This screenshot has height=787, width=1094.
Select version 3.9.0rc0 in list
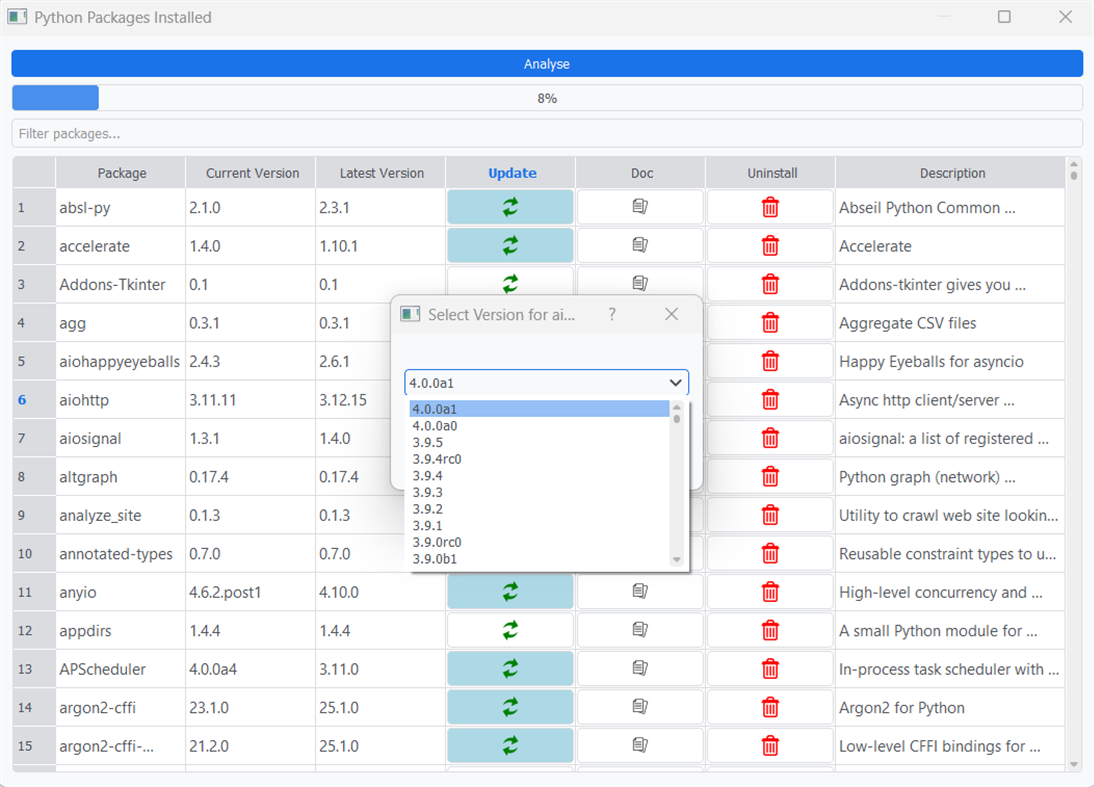pyautogui.click(x=539, y=542)
